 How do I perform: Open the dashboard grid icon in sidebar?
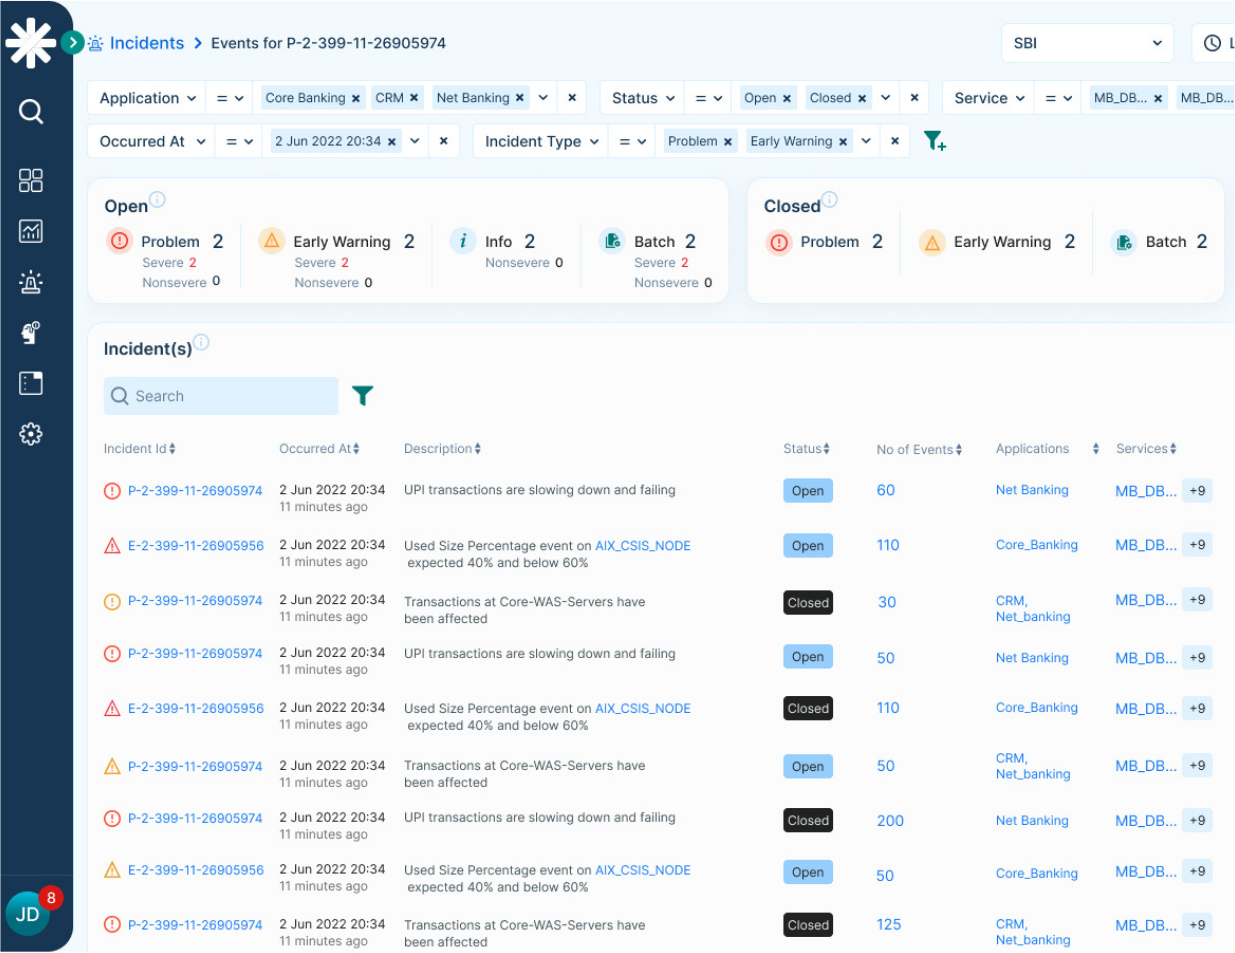pos(31,180)
